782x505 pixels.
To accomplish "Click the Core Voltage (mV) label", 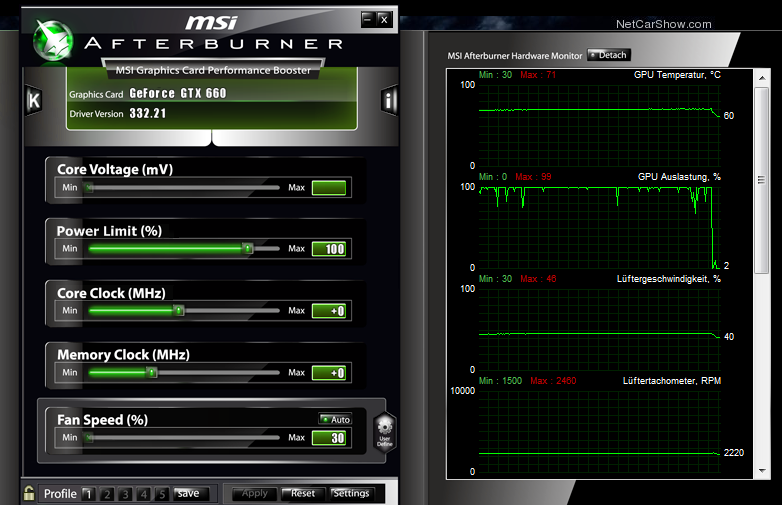I will pyautogui.click(x=115, y=169).
